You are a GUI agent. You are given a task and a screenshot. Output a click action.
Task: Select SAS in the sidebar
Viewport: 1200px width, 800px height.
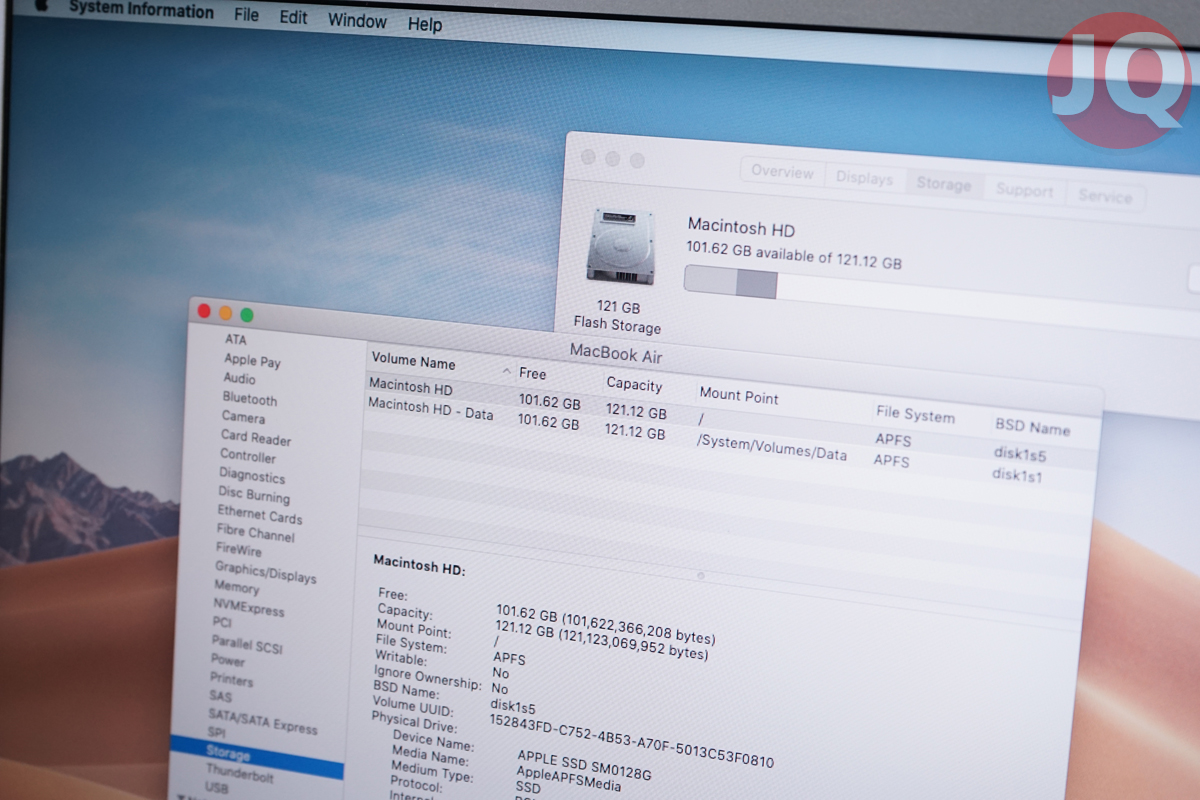click(x=219, y=696)
